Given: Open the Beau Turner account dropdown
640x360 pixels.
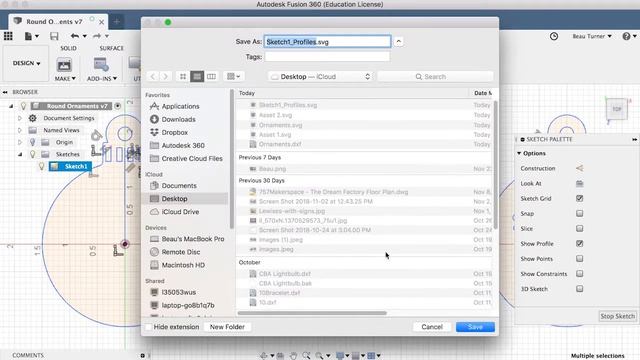Looking at the screenshot, I should pos(592,36).
